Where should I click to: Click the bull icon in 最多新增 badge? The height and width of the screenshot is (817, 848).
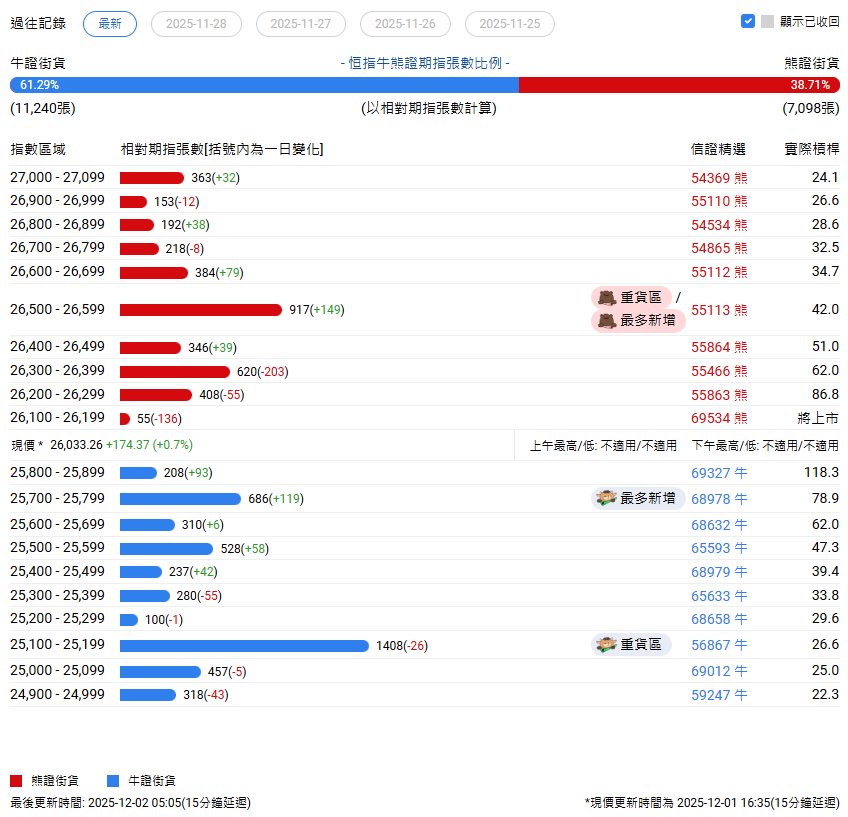pos(607,498)
